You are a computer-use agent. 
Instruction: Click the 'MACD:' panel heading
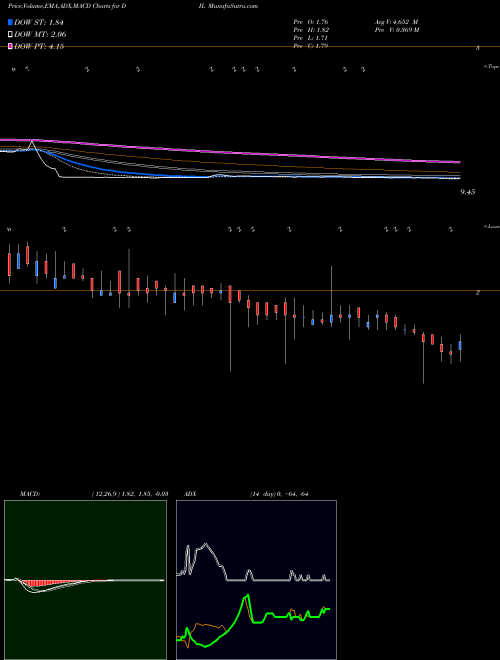pyautogui.click(x=30, y=494)
